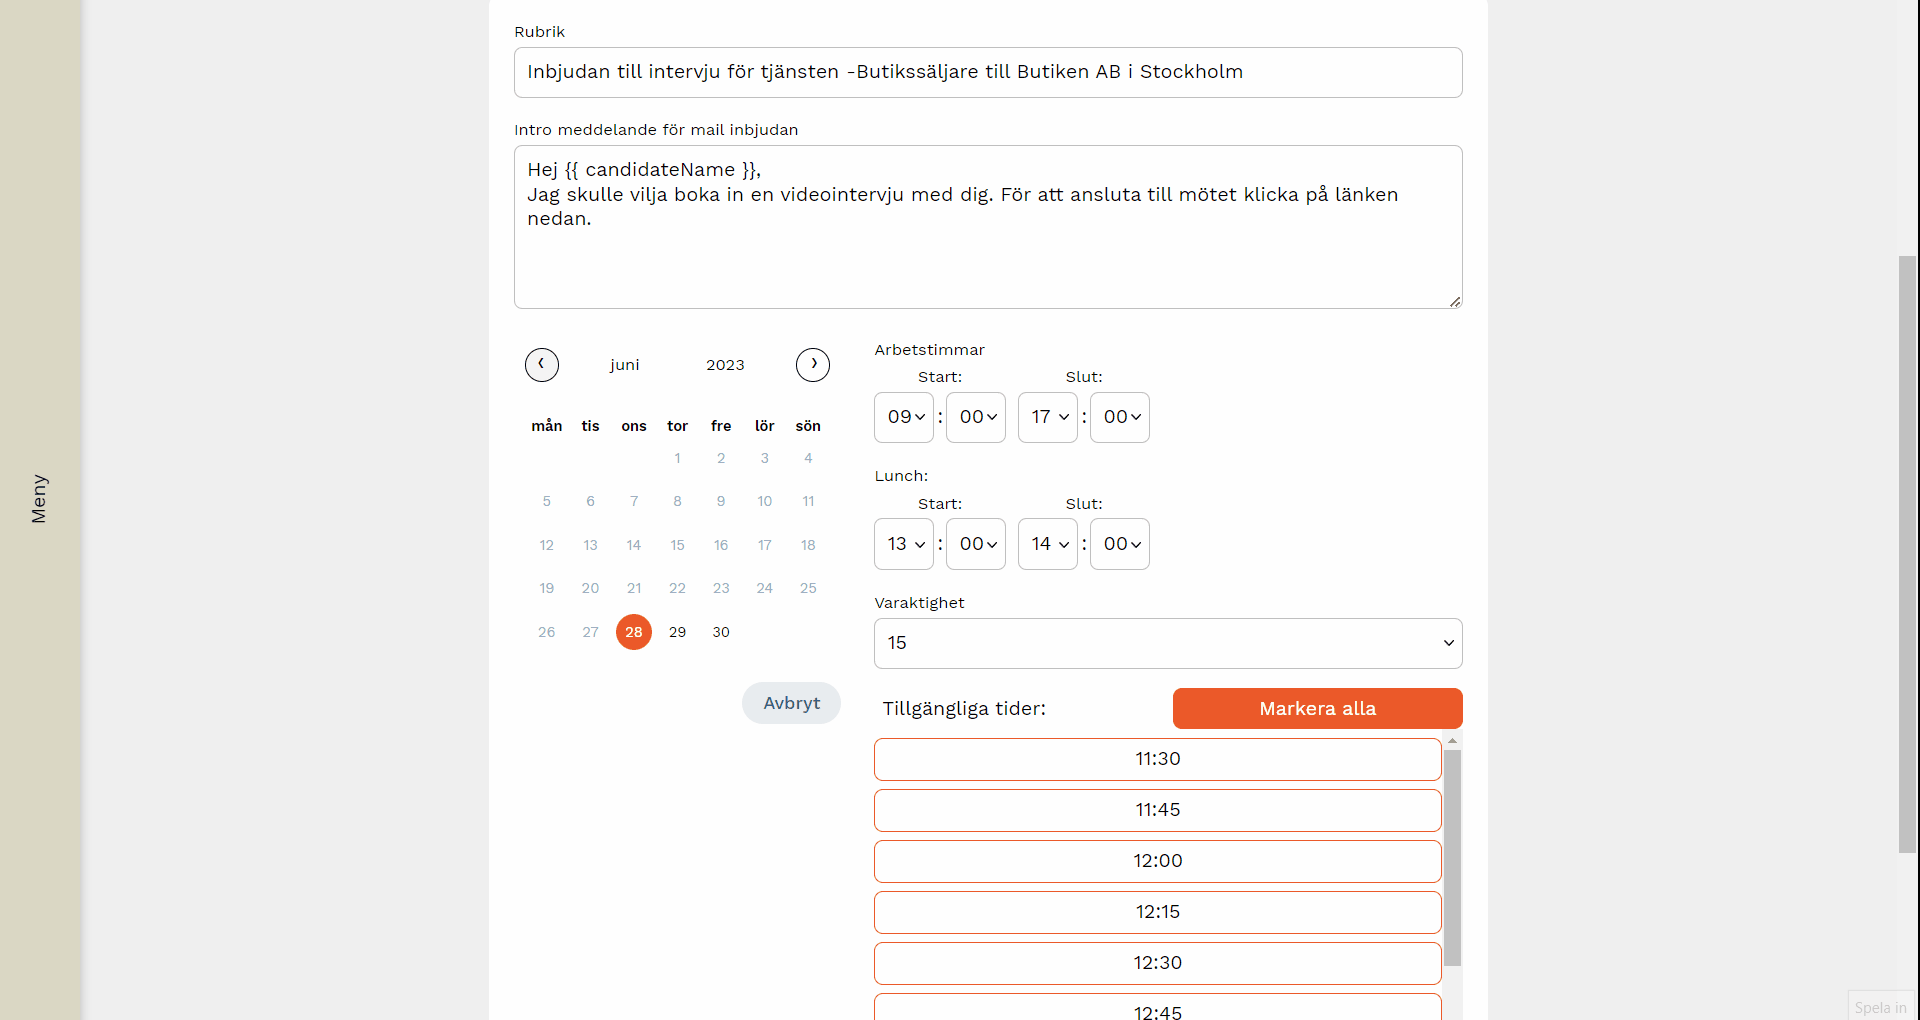Image resolution: width=1920 pixels, height=1020 pixels.
Task: Select June 29 in the calendar
Action: (677, 632)
